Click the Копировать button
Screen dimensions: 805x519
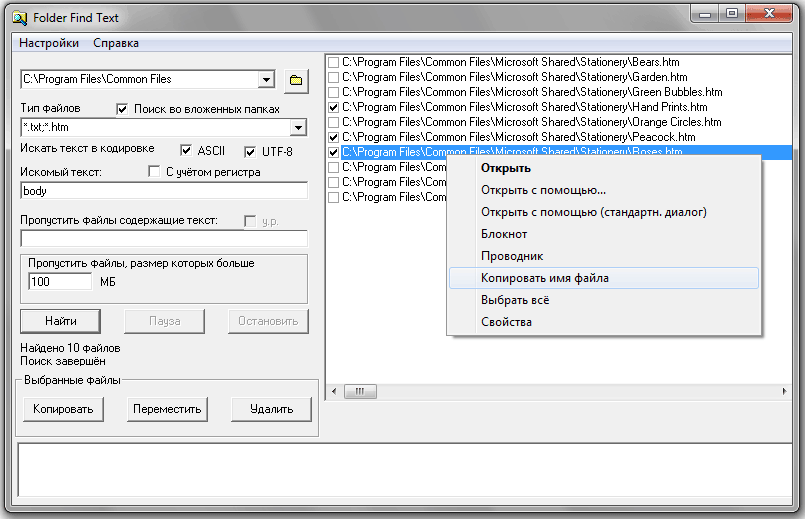click(63, 409)
